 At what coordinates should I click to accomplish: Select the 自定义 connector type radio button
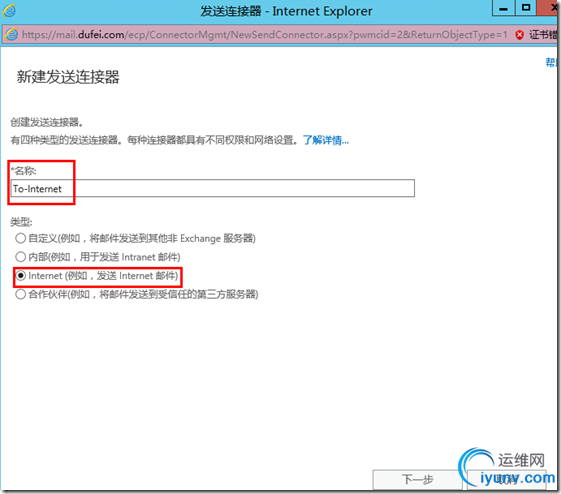coord(20,238)
